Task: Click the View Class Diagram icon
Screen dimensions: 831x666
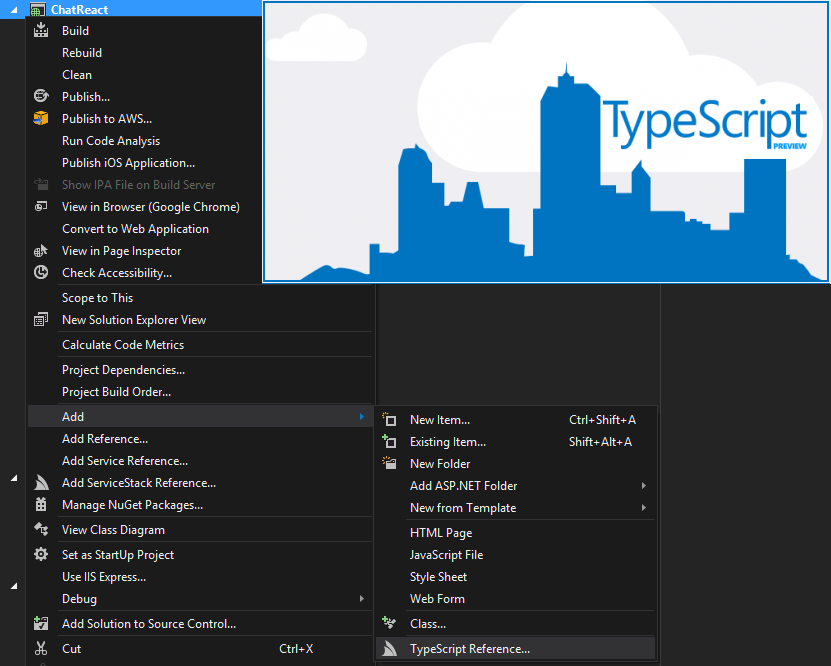Action: [x=41, y=529]
